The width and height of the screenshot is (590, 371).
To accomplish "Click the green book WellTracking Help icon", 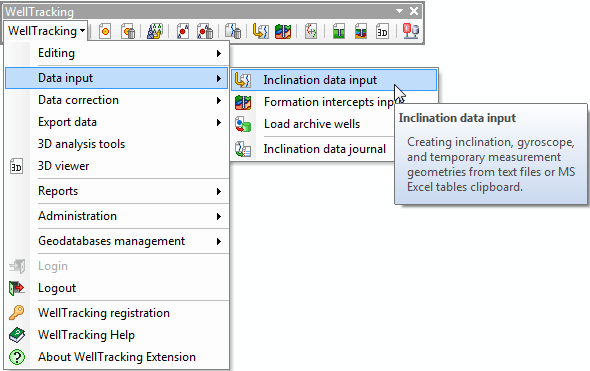I will (17, 335).
